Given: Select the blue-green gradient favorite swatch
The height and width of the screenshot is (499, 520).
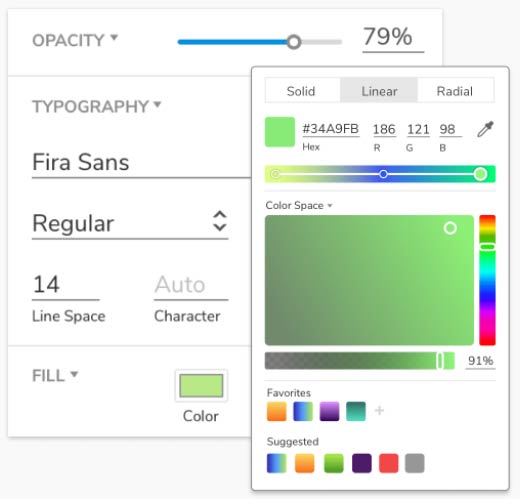Looking at the screenshot, I should coord(303,411).
